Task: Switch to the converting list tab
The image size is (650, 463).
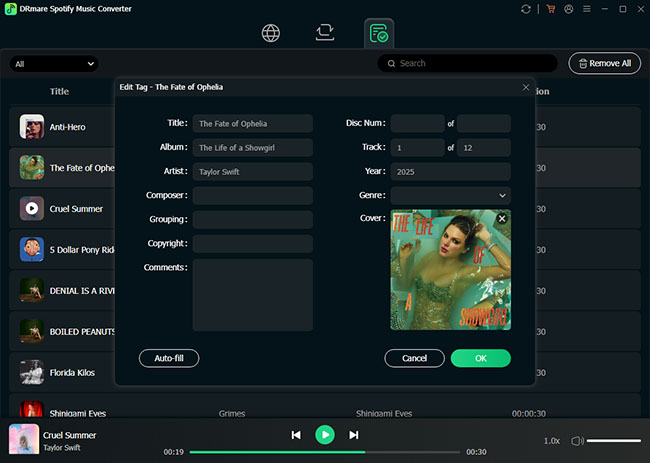Action: (x=325, y=33)
